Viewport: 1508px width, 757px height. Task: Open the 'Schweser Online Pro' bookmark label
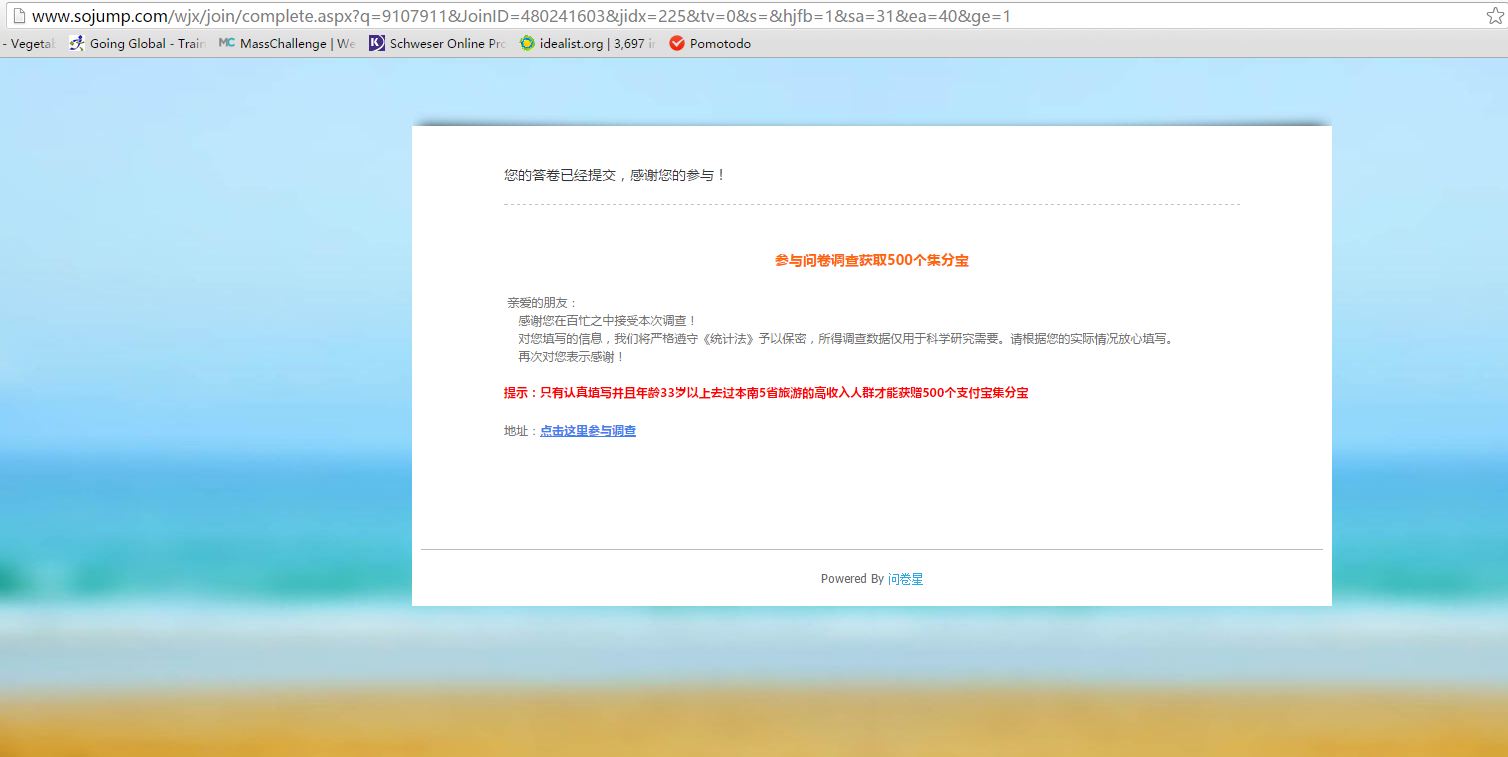tap(447, 43)
